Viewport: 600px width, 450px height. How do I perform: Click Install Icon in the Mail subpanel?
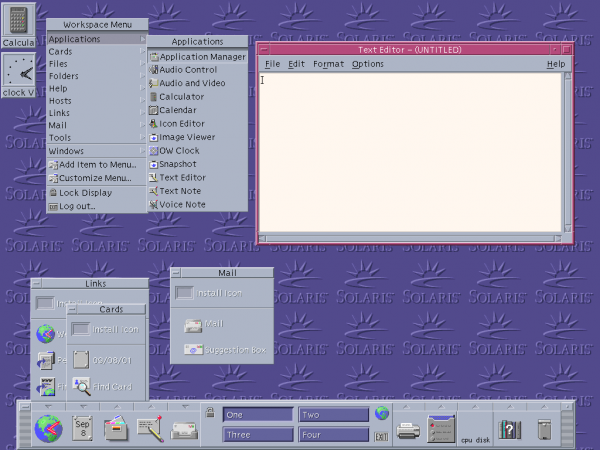[184, 293]
